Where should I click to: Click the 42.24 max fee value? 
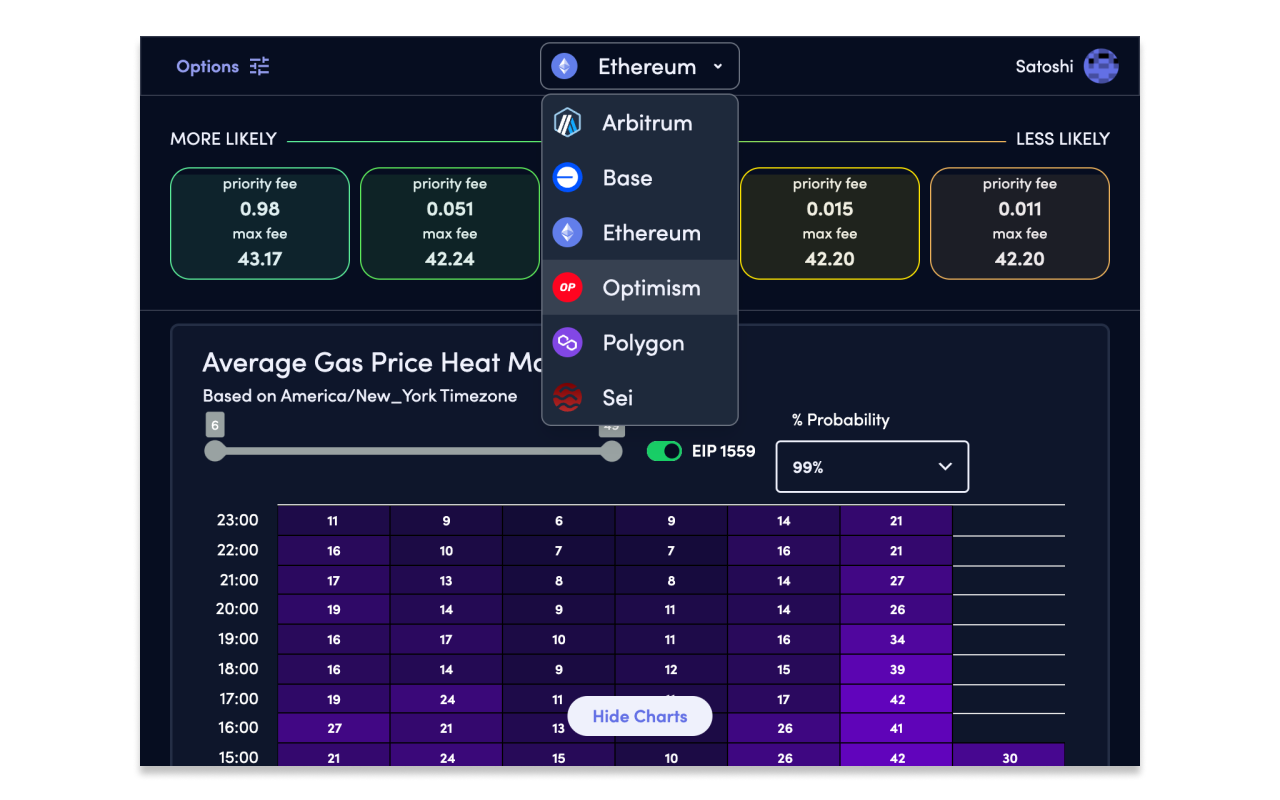pyautogui.click(x=450, y=259)
